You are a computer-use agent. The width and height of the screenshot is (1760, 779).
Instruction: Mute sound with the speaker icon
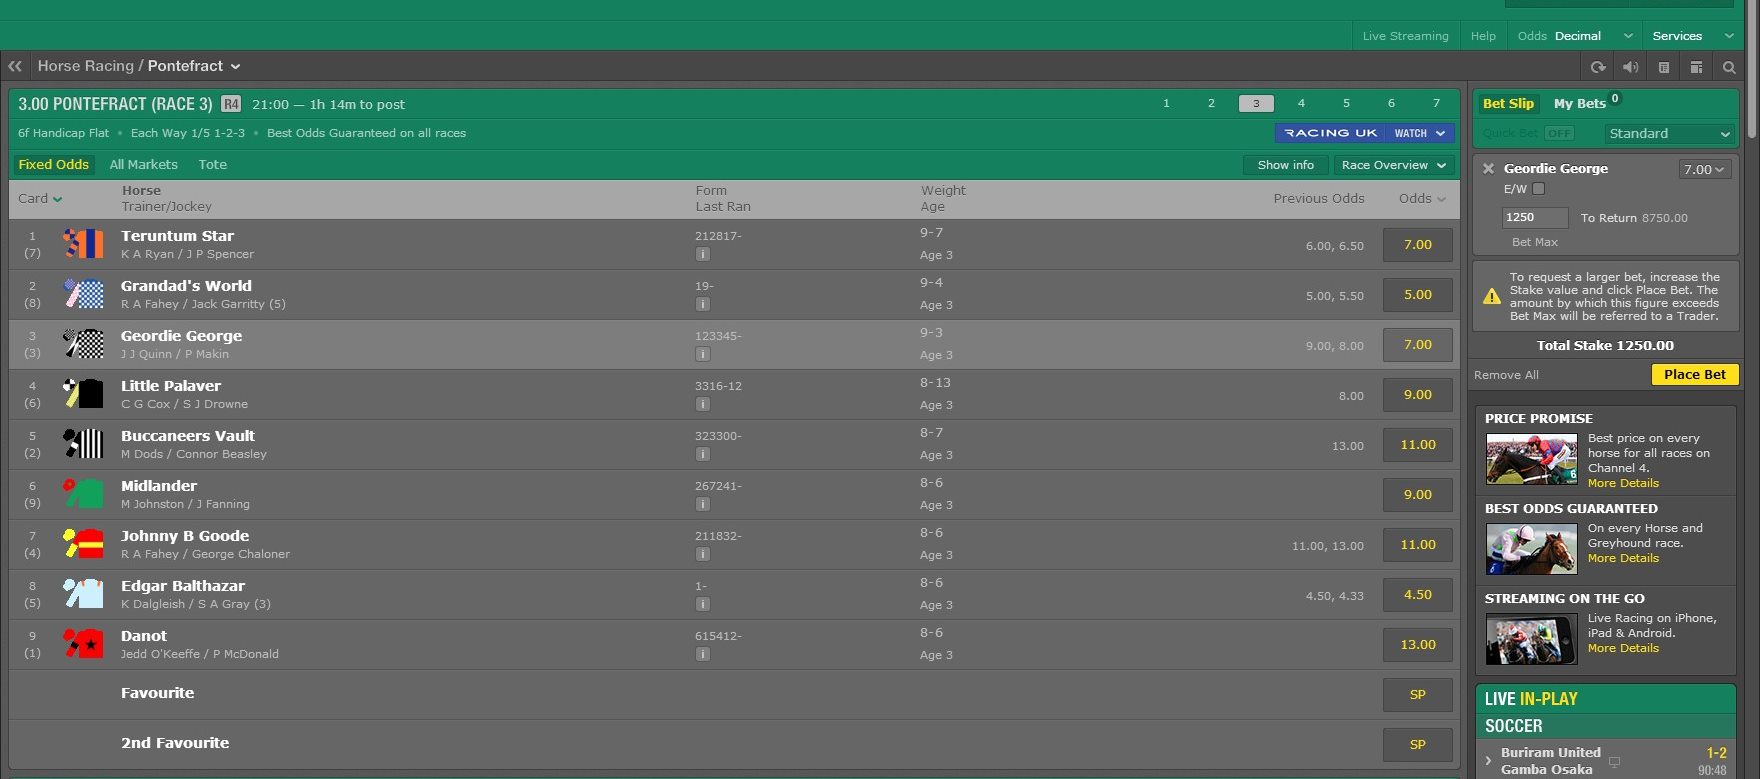coord(1630,67)
